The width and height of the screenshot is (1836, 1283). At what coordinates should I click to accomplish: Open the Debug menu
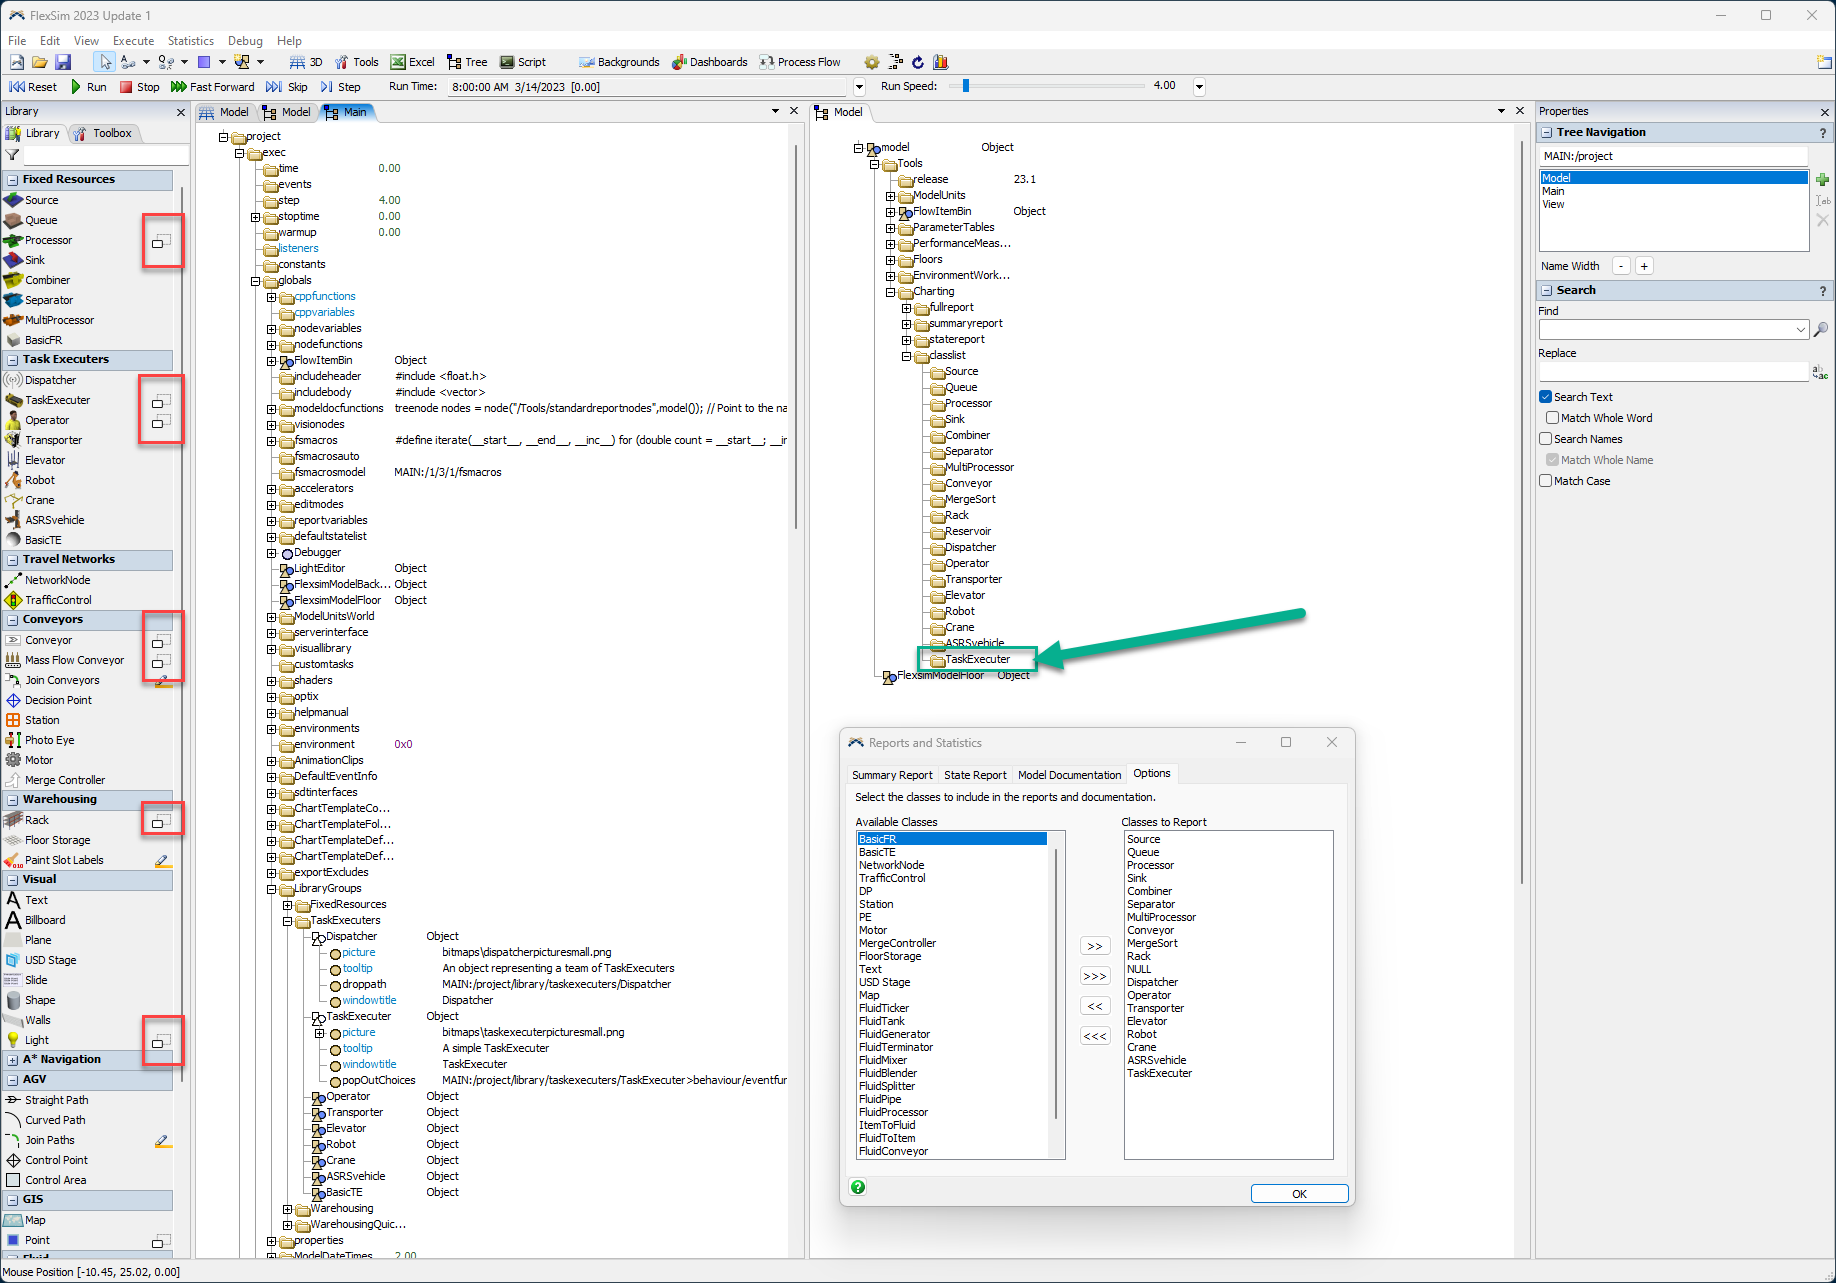(245, 41)
